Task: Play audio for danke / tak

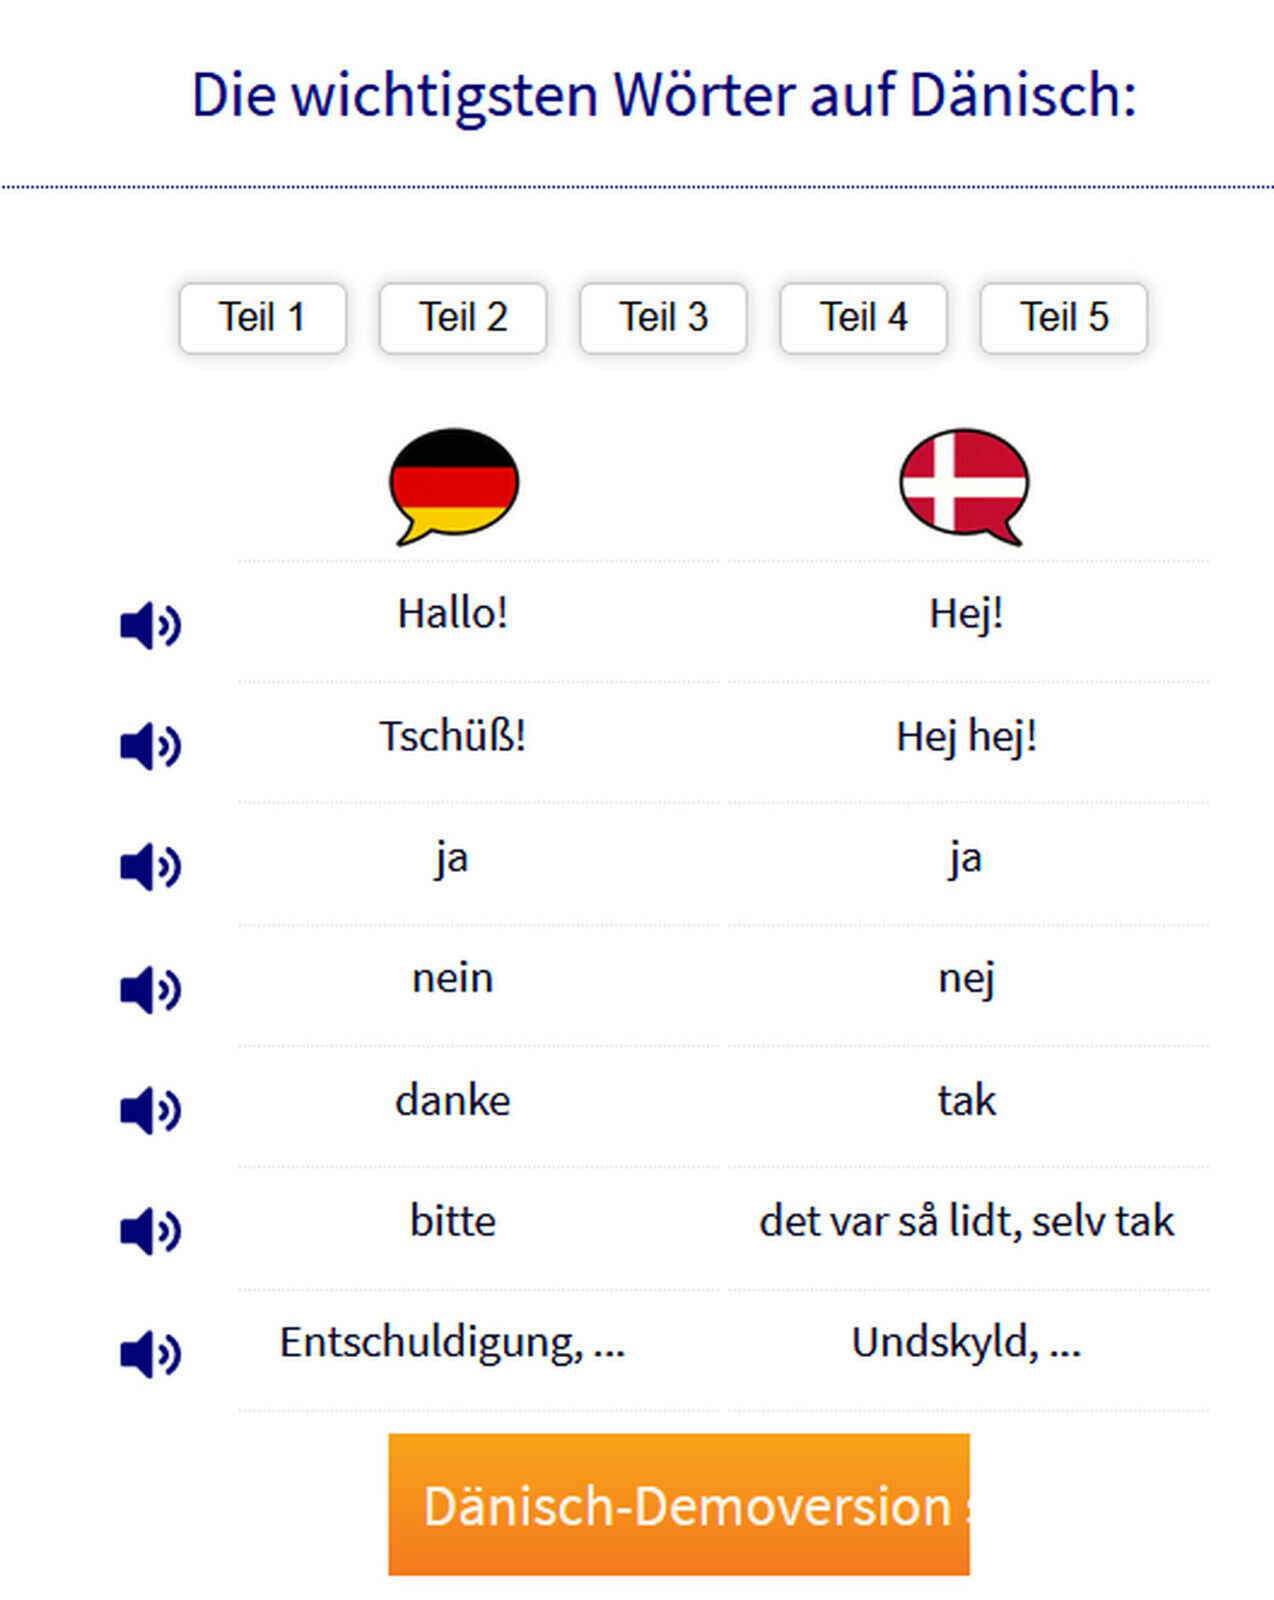Action: (x=150, y=1110)
